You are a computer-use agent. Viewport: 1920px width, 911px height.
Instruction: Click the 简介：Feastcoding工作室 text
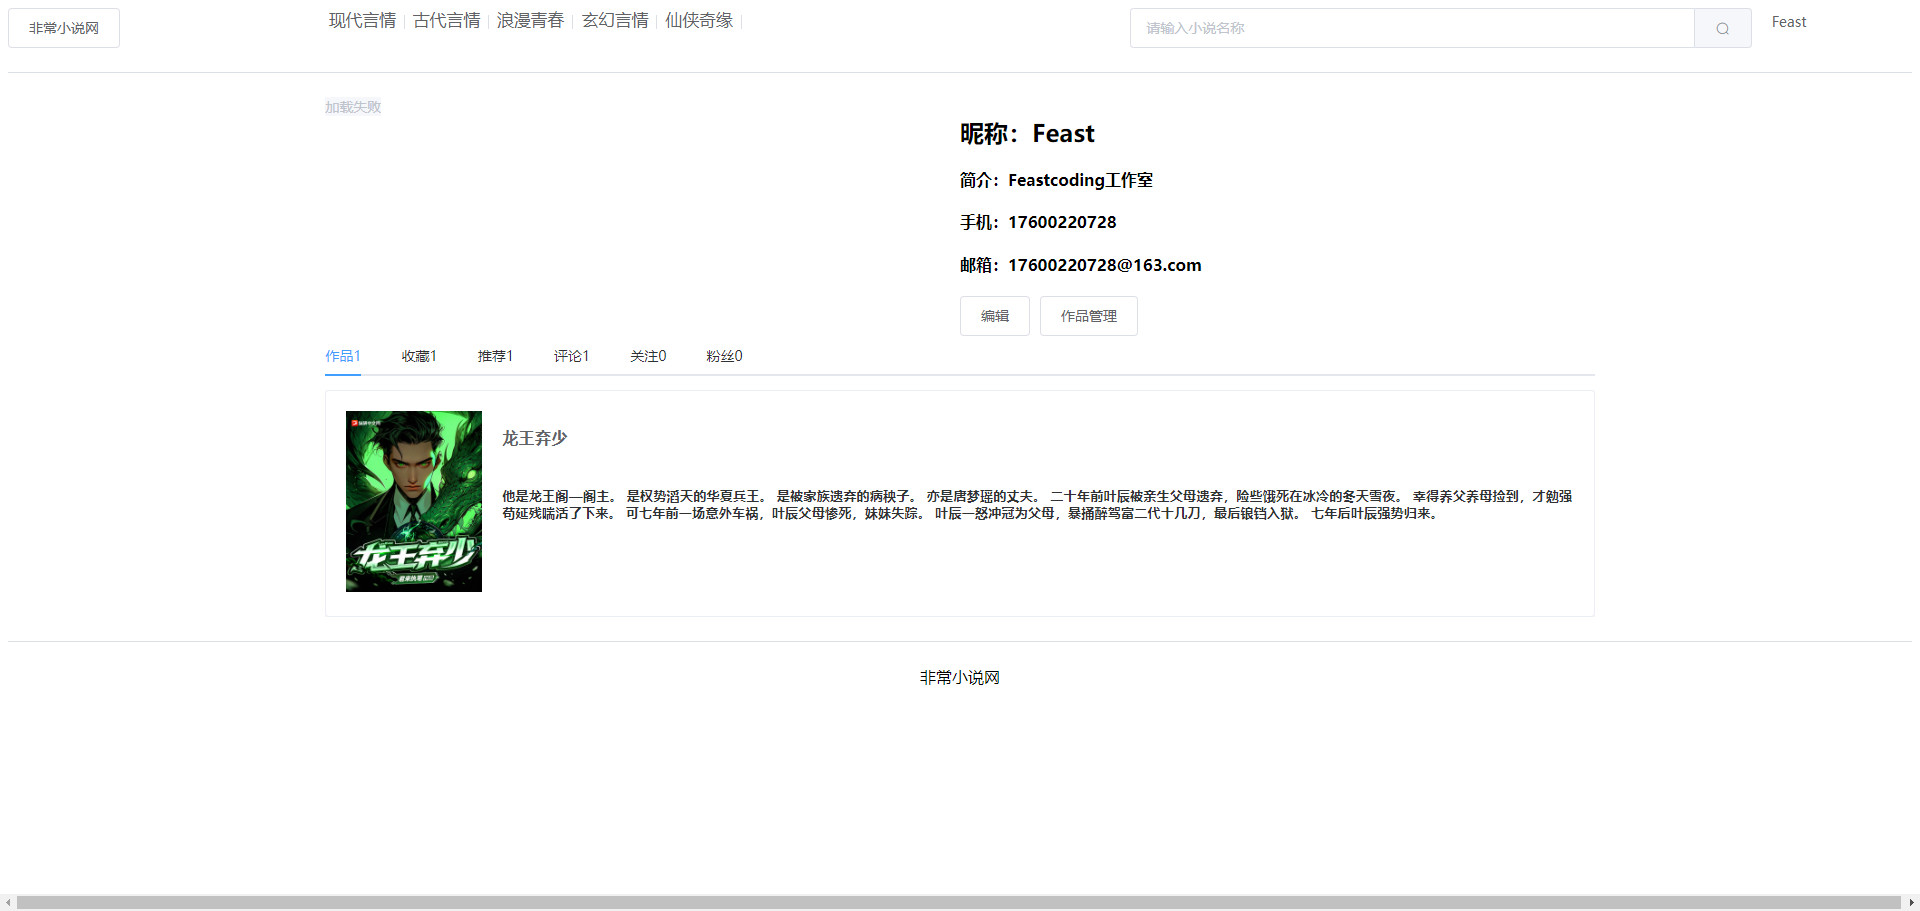[x=1056, y=180]
